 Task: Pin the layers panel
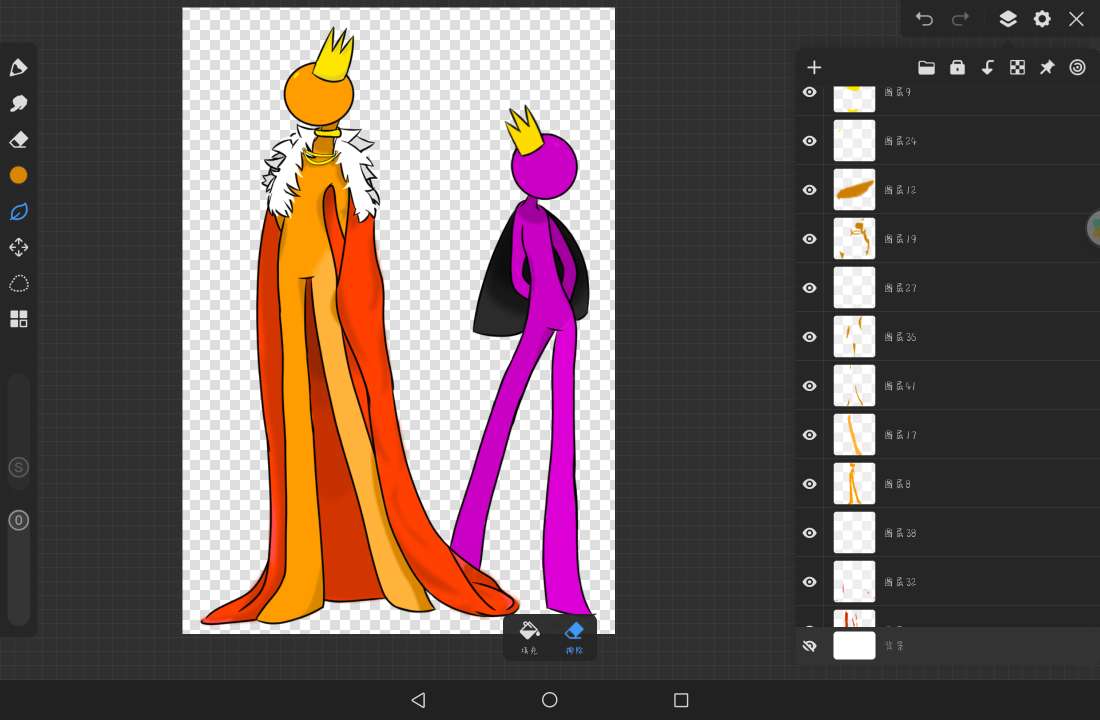pos(1047,68)
